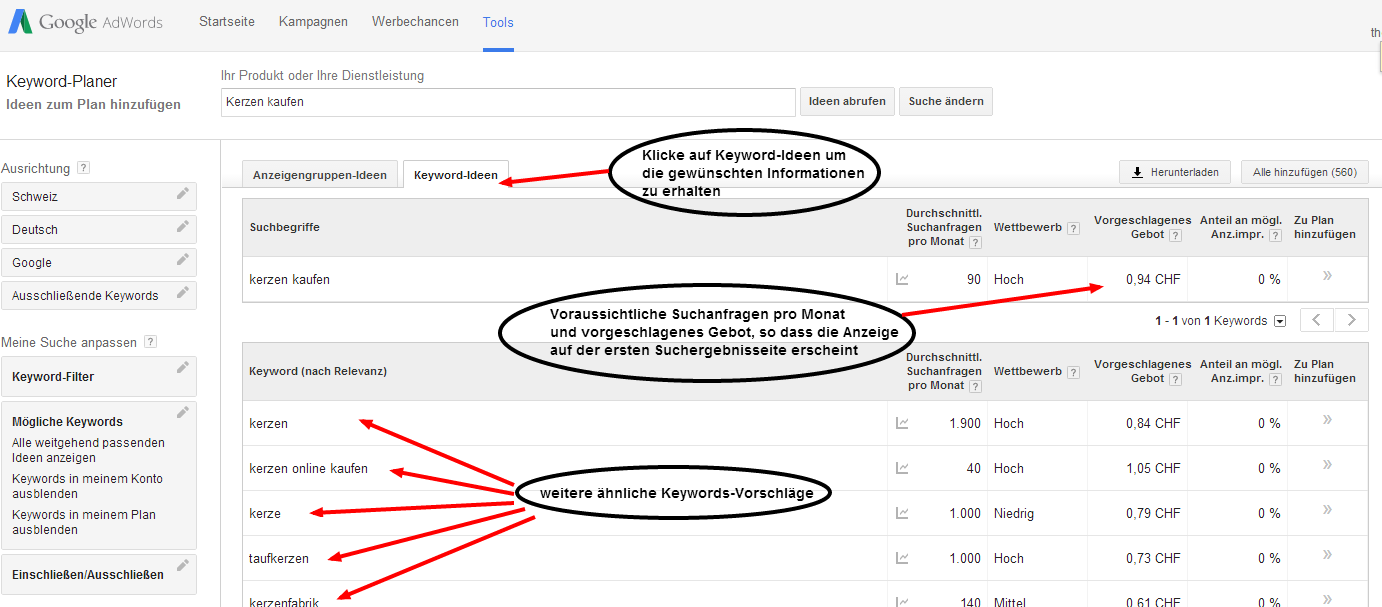The image size is (1382, 607).
Task: Click the Keyword-Planer title
Action: (x=62, y=82)
